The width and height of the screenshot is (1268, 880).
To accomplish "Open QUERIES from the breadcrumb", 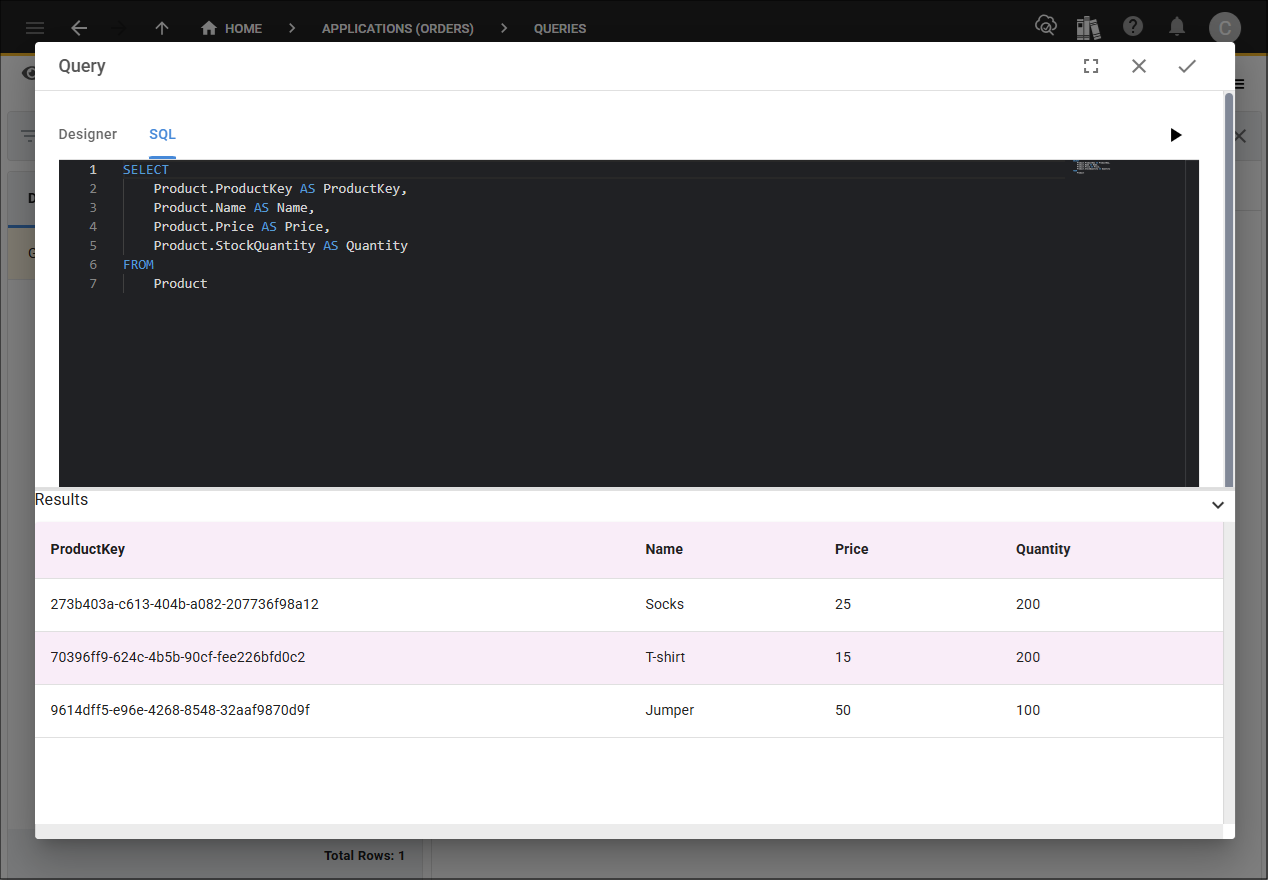I will (559, 28).
